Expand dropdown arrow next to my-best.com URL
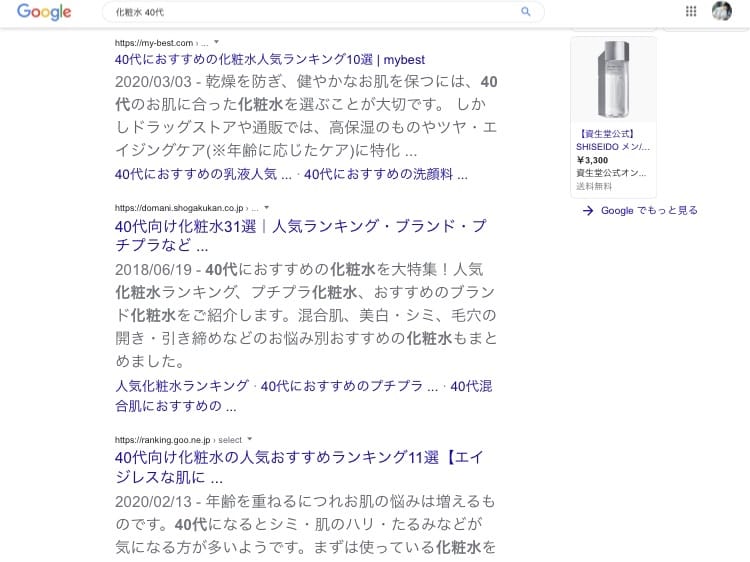 [x=217, y=43]
